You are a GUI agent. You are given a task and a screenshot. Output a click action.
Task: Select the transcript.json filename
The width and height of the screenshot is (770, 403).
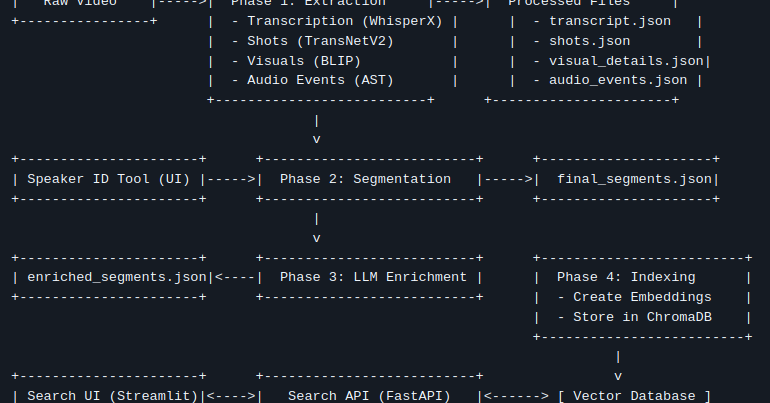(609, 21)
